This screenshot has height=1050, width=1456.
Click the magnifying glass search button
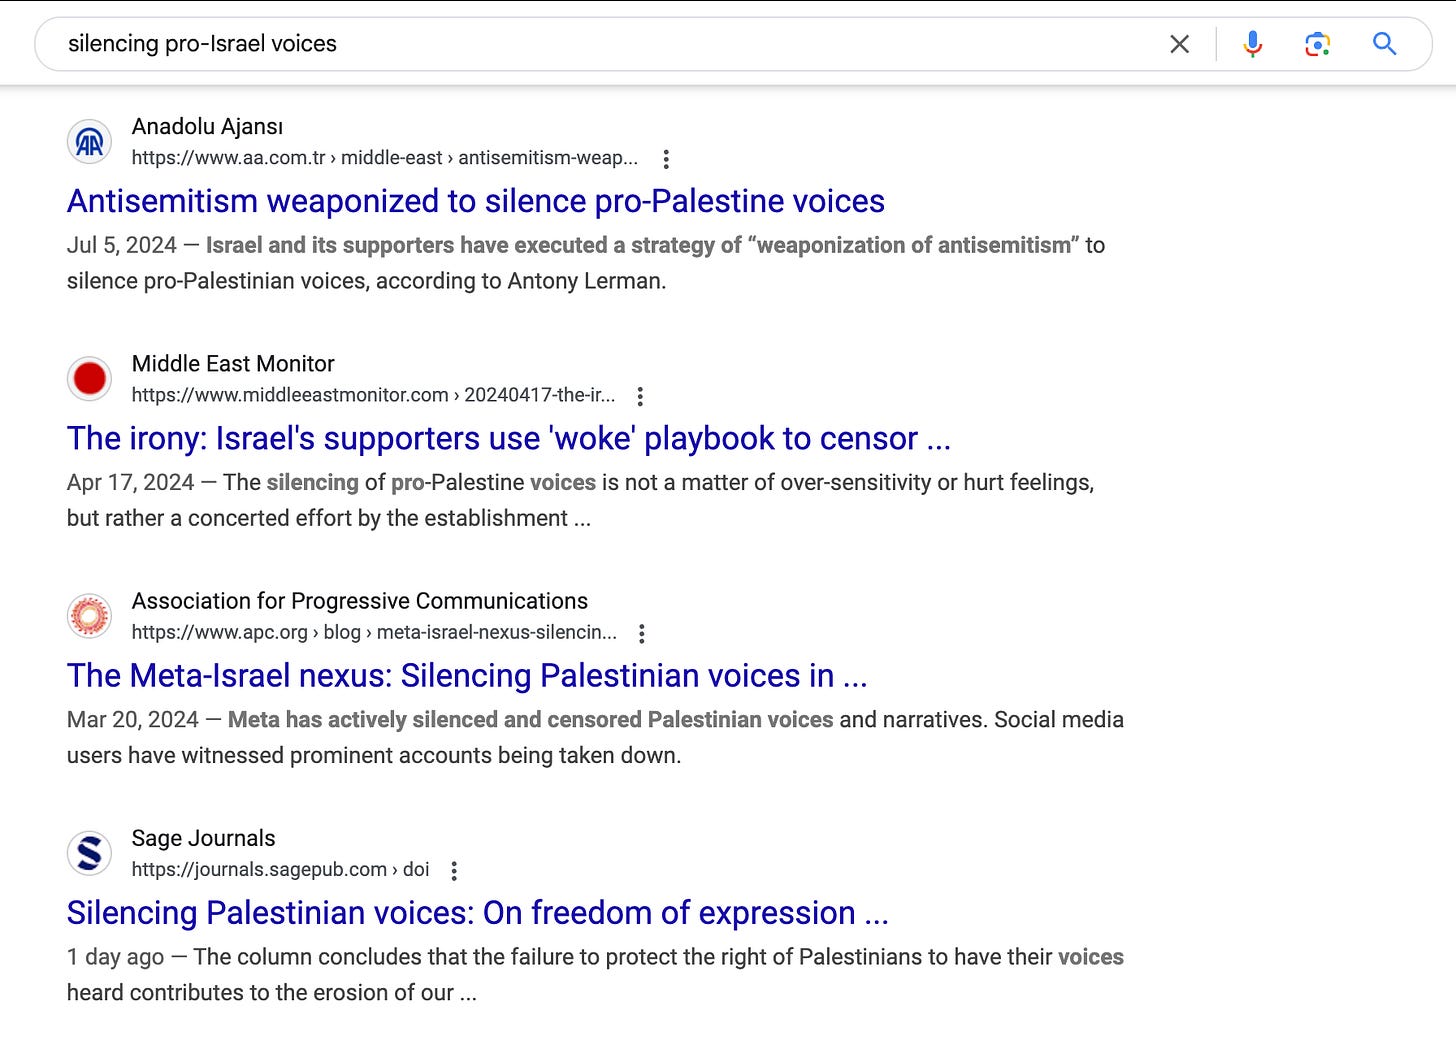point(1385,44)
